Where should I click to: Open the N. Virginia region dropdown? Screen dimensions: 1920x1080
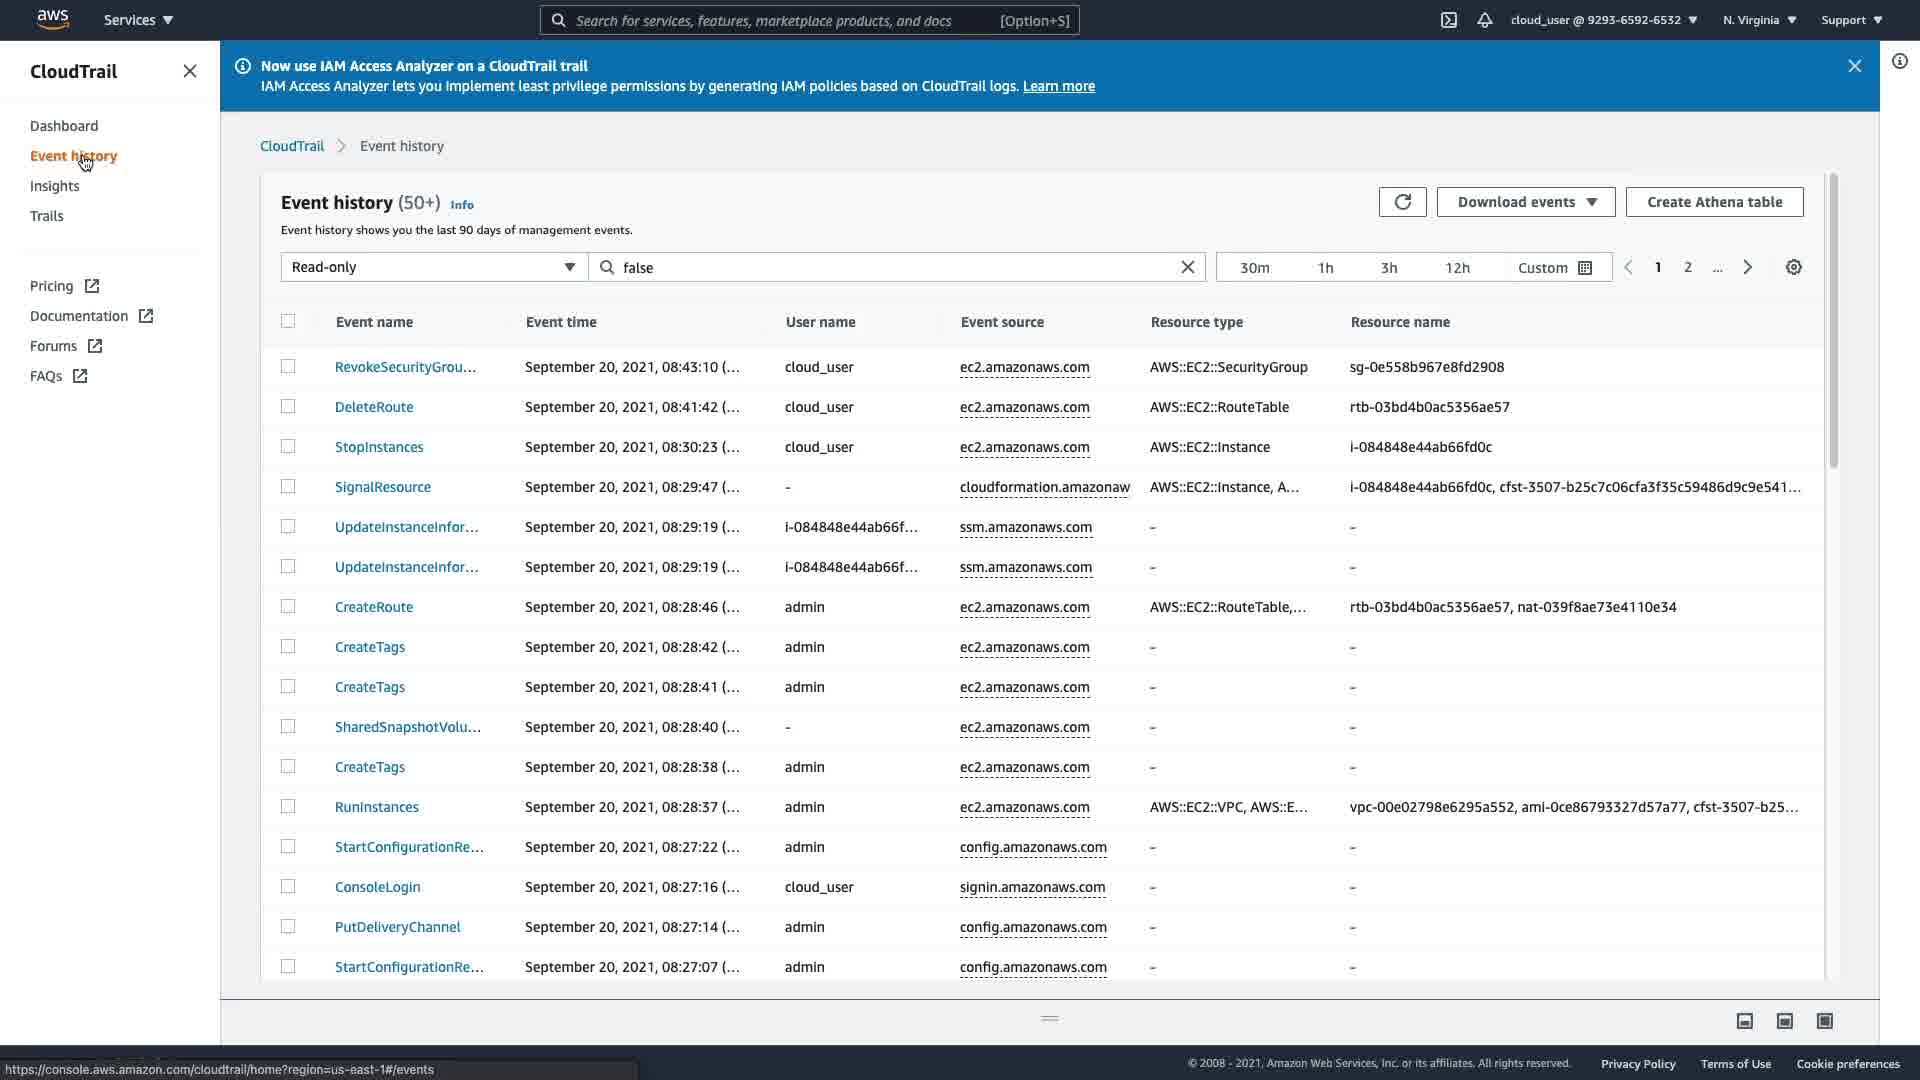point(1759,20)
